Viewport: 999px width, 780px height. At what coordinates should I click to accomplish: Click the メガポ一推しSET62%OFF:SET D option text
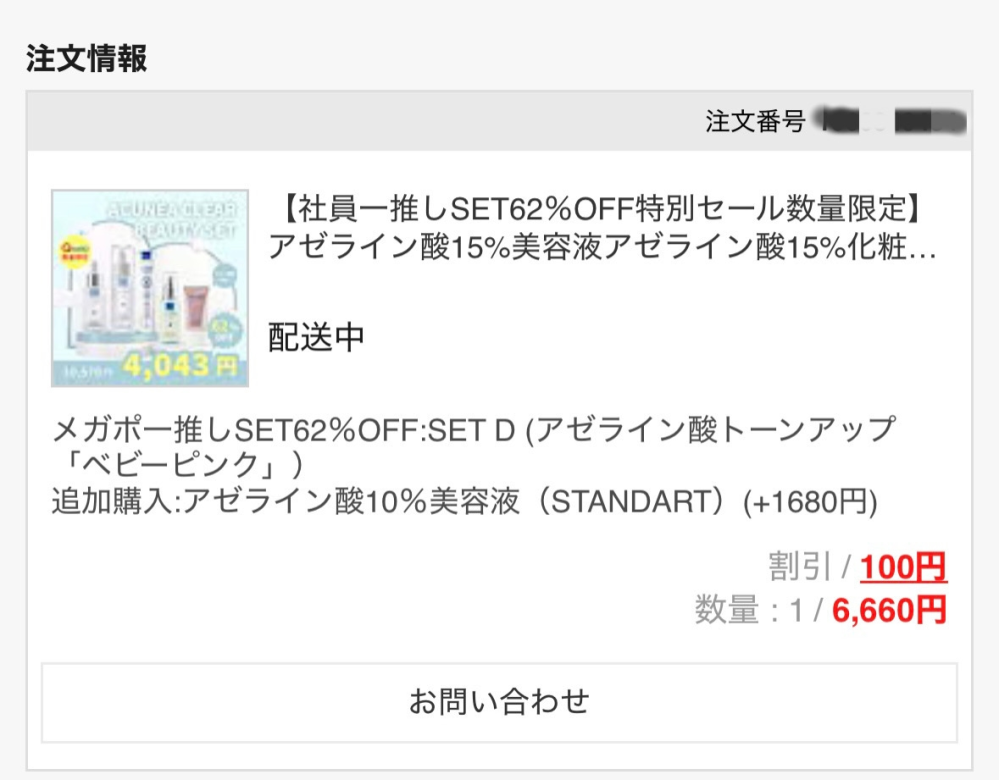tap(284, 430)
